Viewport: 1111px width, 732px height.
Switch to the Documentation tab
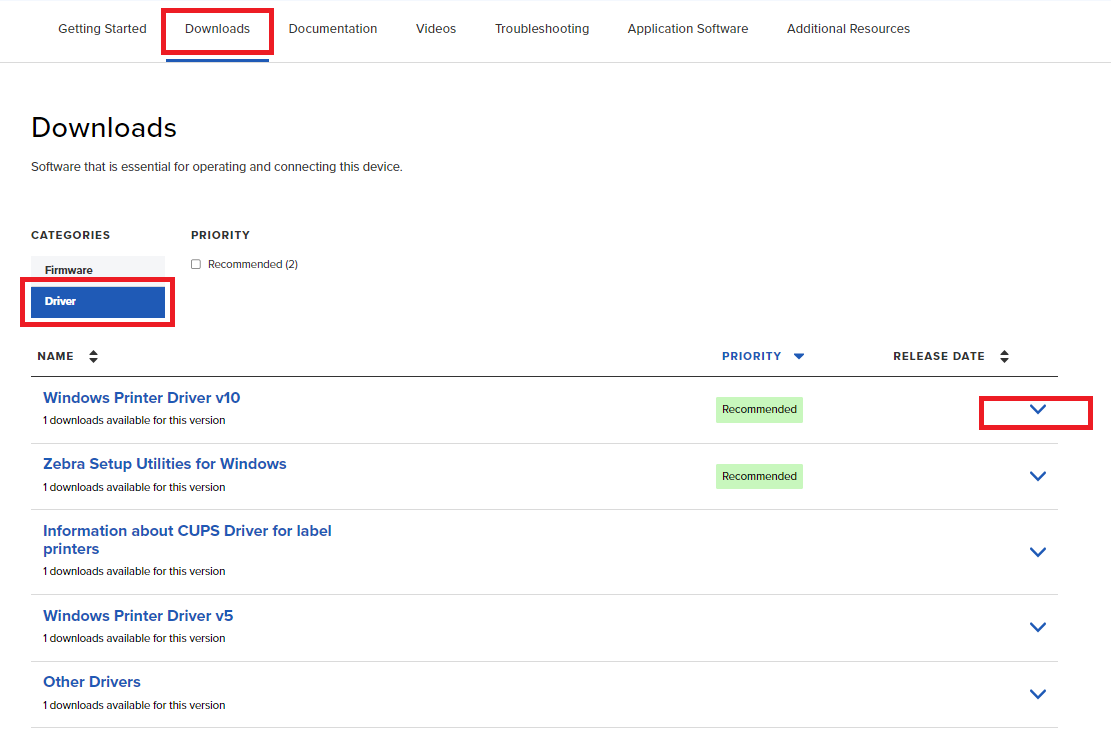[333, 29]
